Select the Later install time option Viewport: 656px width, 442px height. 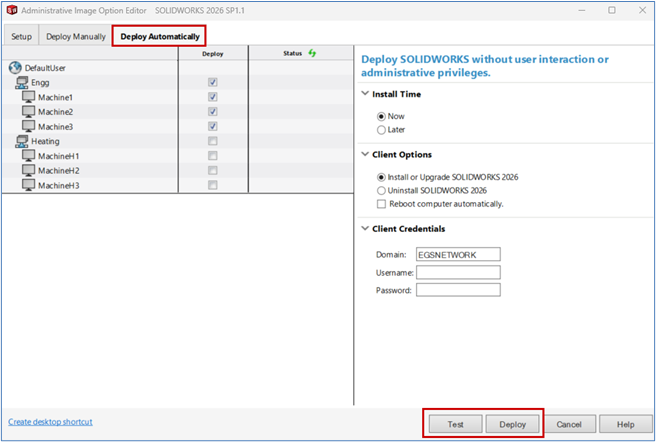(x=381, y=130)
